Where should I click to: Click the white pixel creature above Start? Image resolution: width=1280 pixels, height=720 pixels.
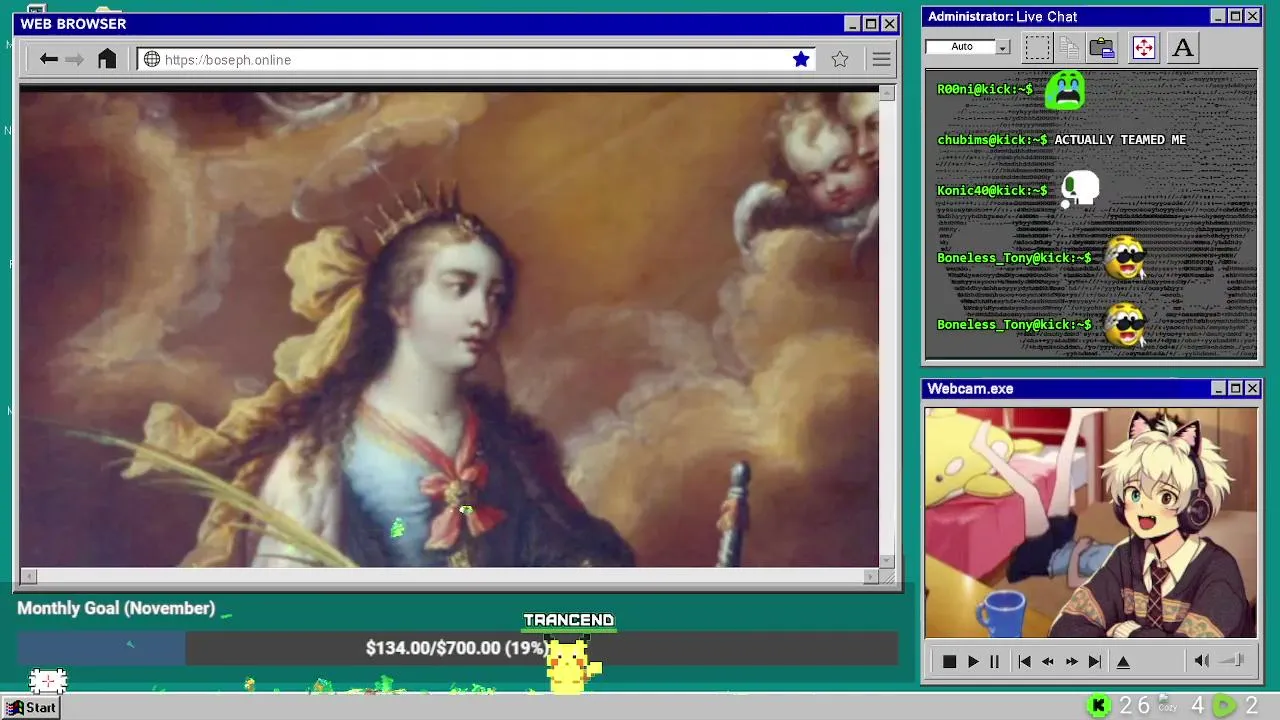[47, 681]
